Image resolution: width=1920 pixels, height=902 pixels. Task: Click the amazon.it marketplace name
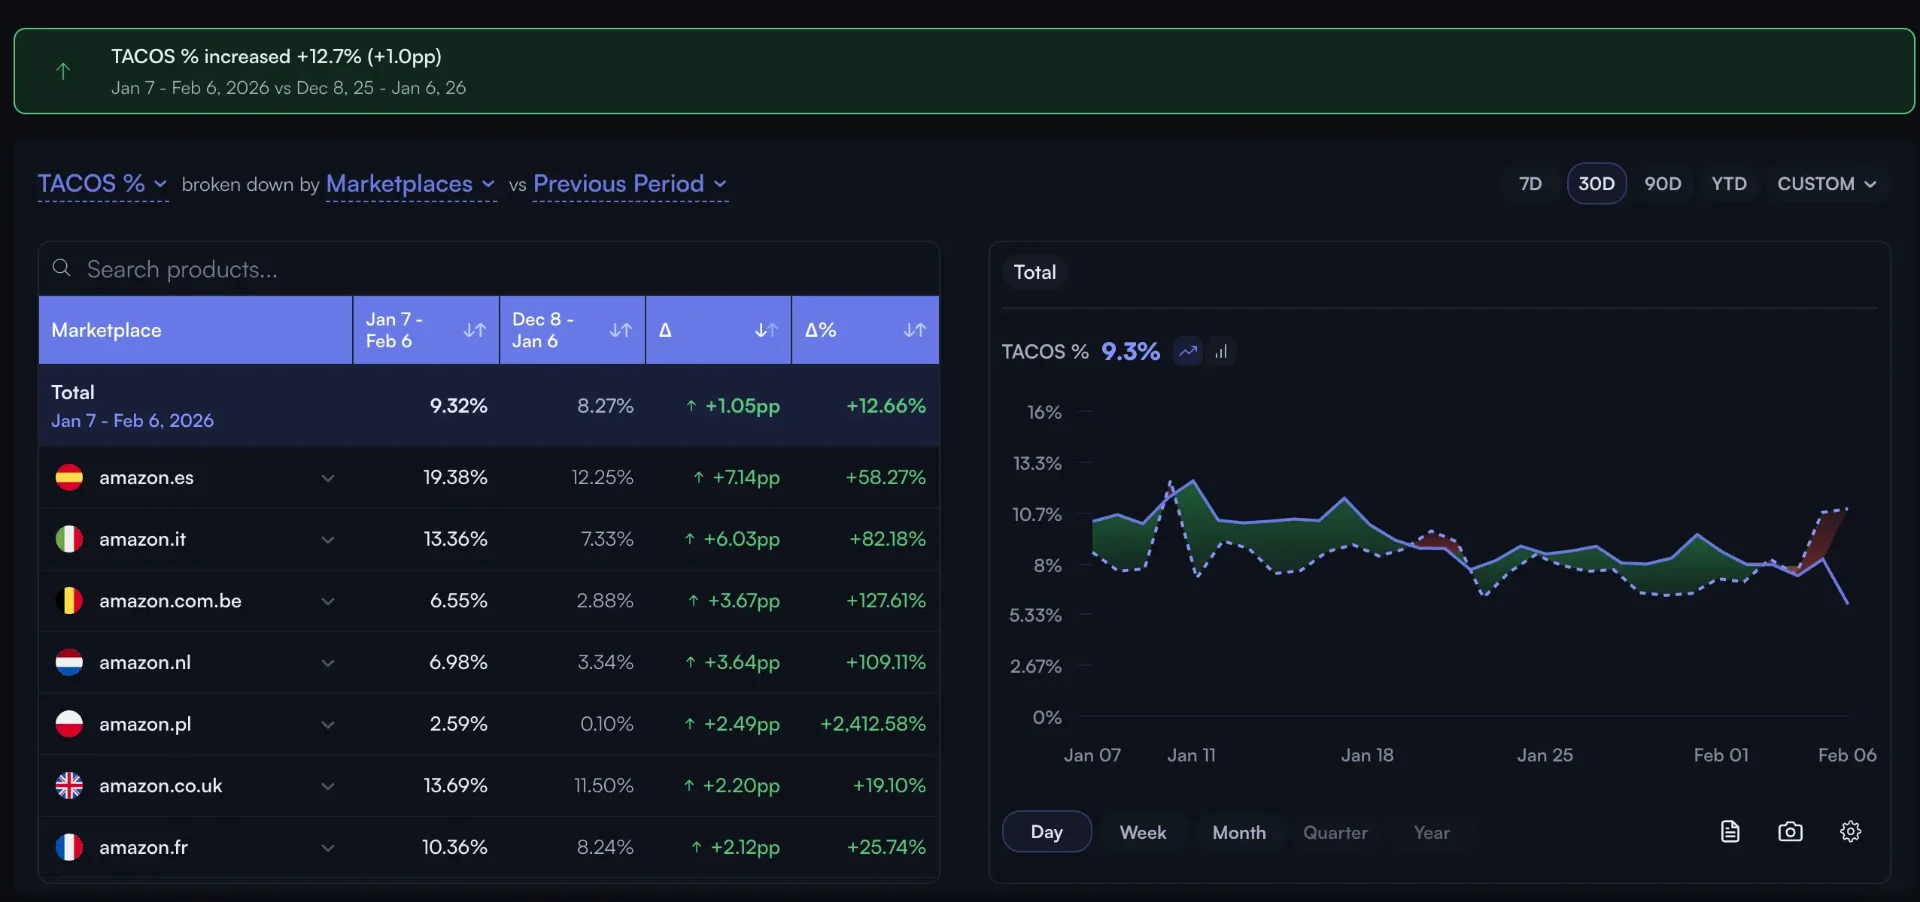142,539
